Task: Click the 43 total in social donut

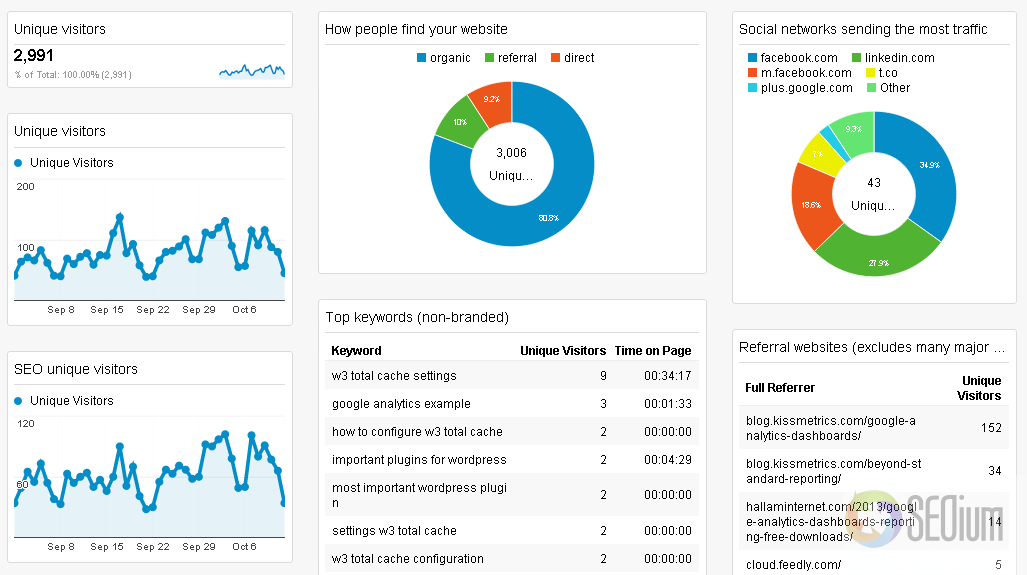Action: [874, 183]
